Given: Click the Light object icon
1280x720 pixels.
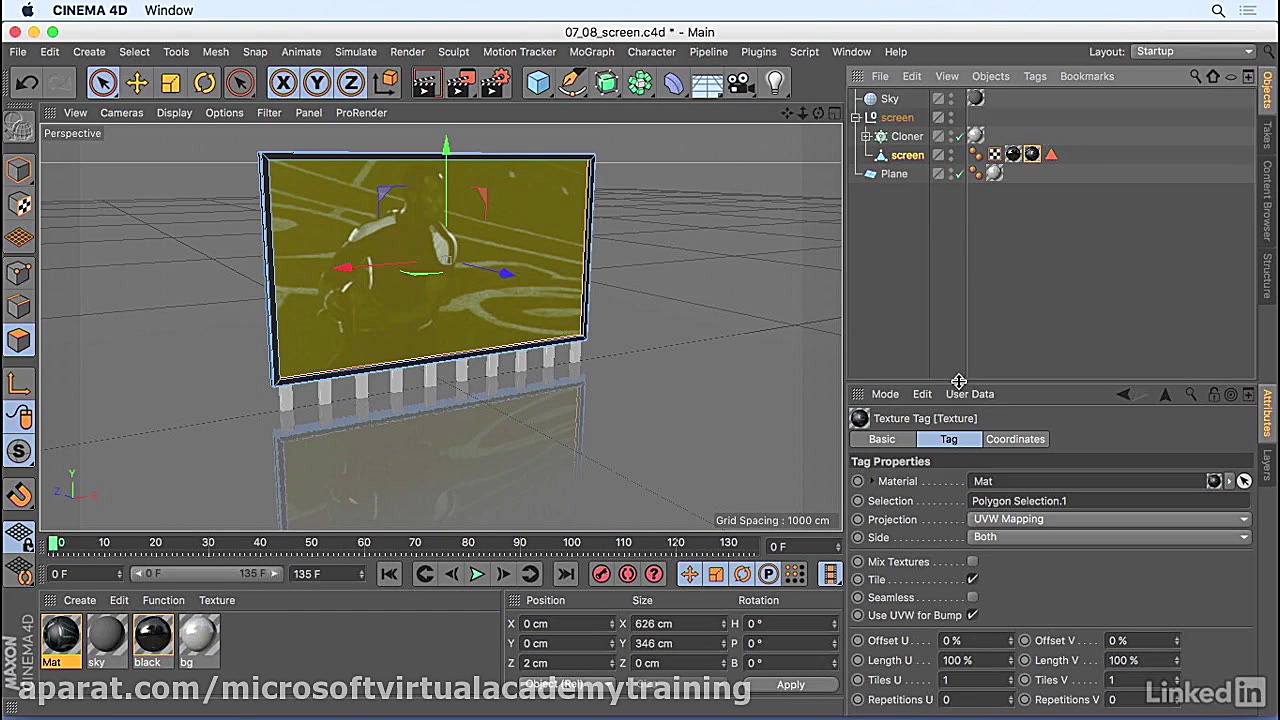Looking at the screenshot, I should point(775,83).
